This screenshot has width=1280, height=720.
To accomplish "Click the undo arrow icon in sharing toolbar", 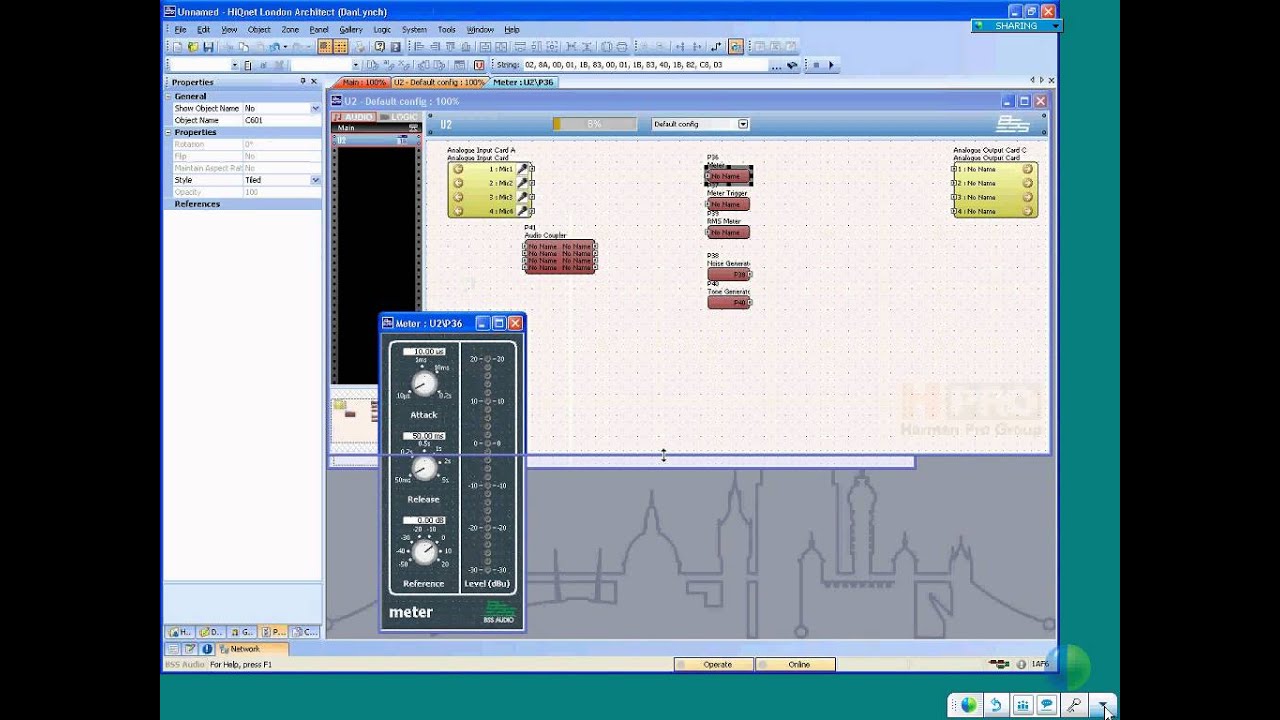I will [x=996, y=705].
